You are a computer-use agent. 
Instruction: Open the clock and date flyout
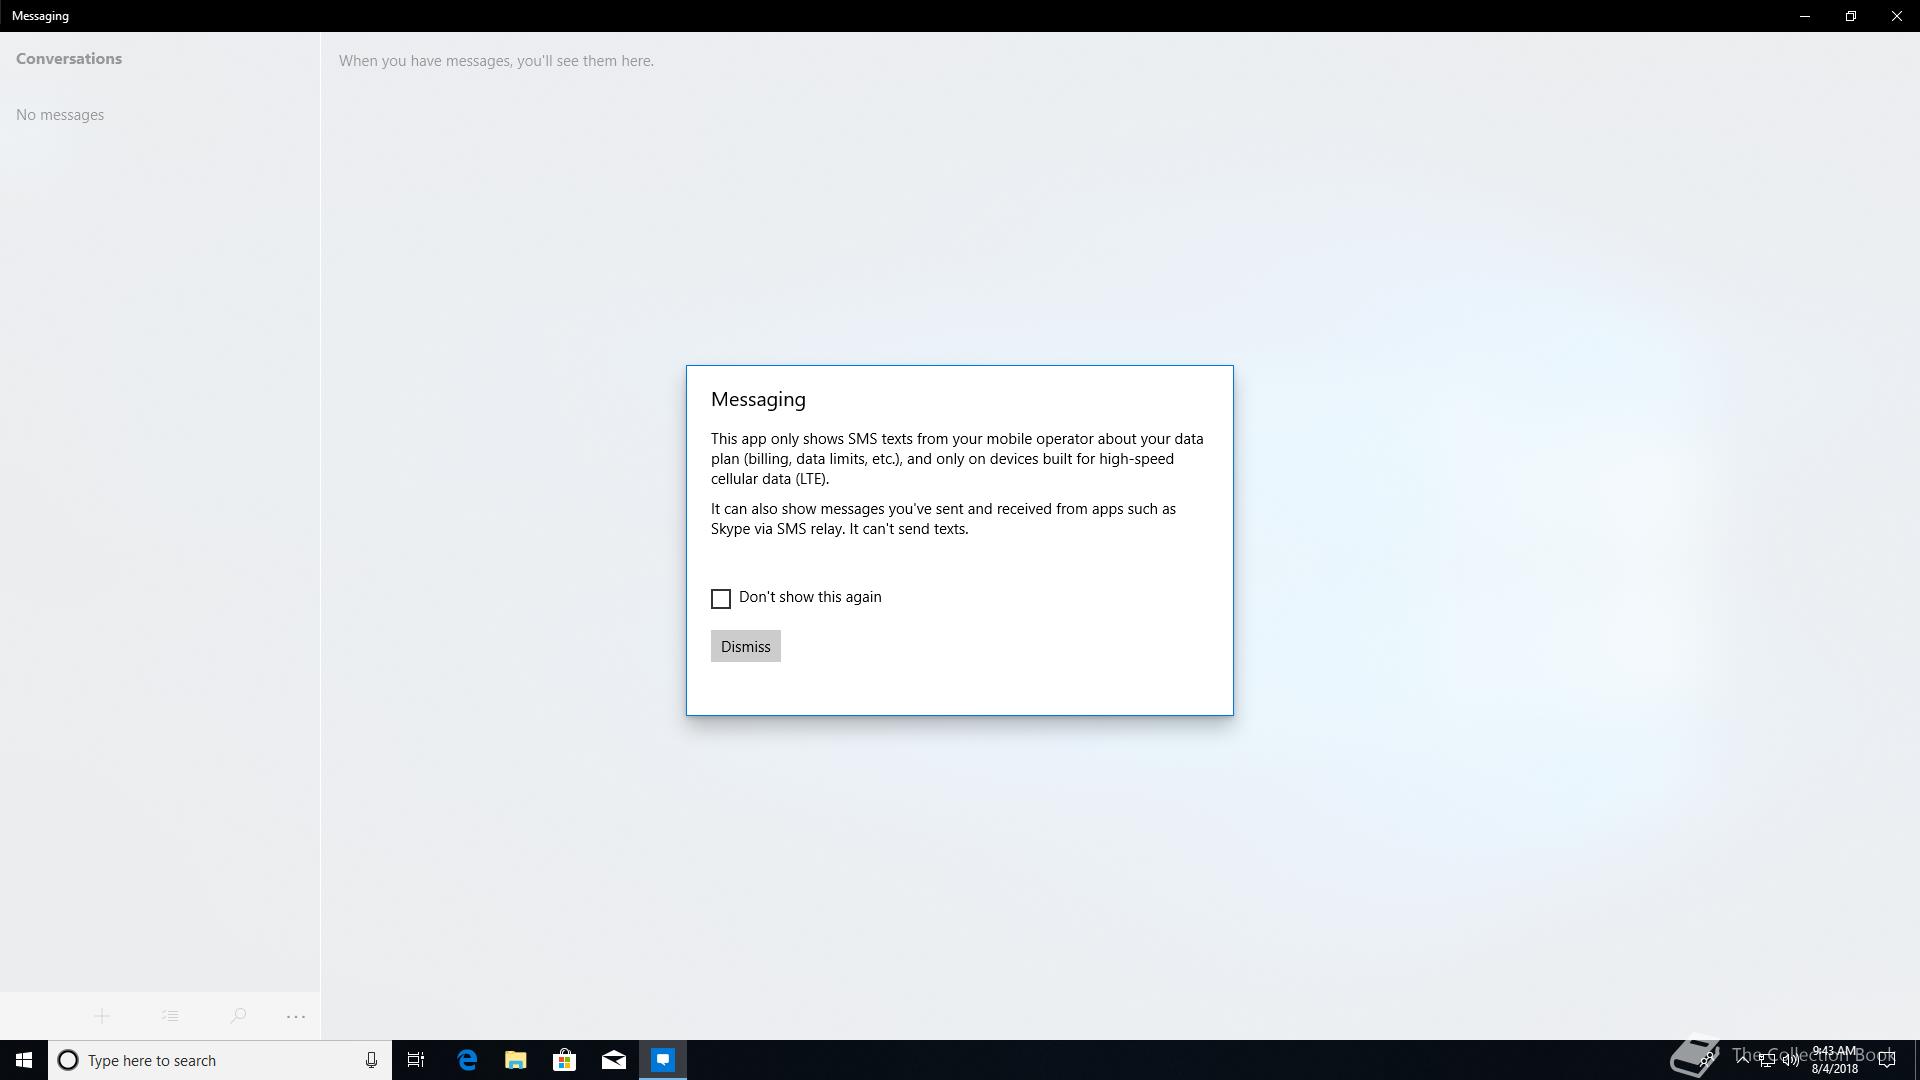coord(1835,1060)
